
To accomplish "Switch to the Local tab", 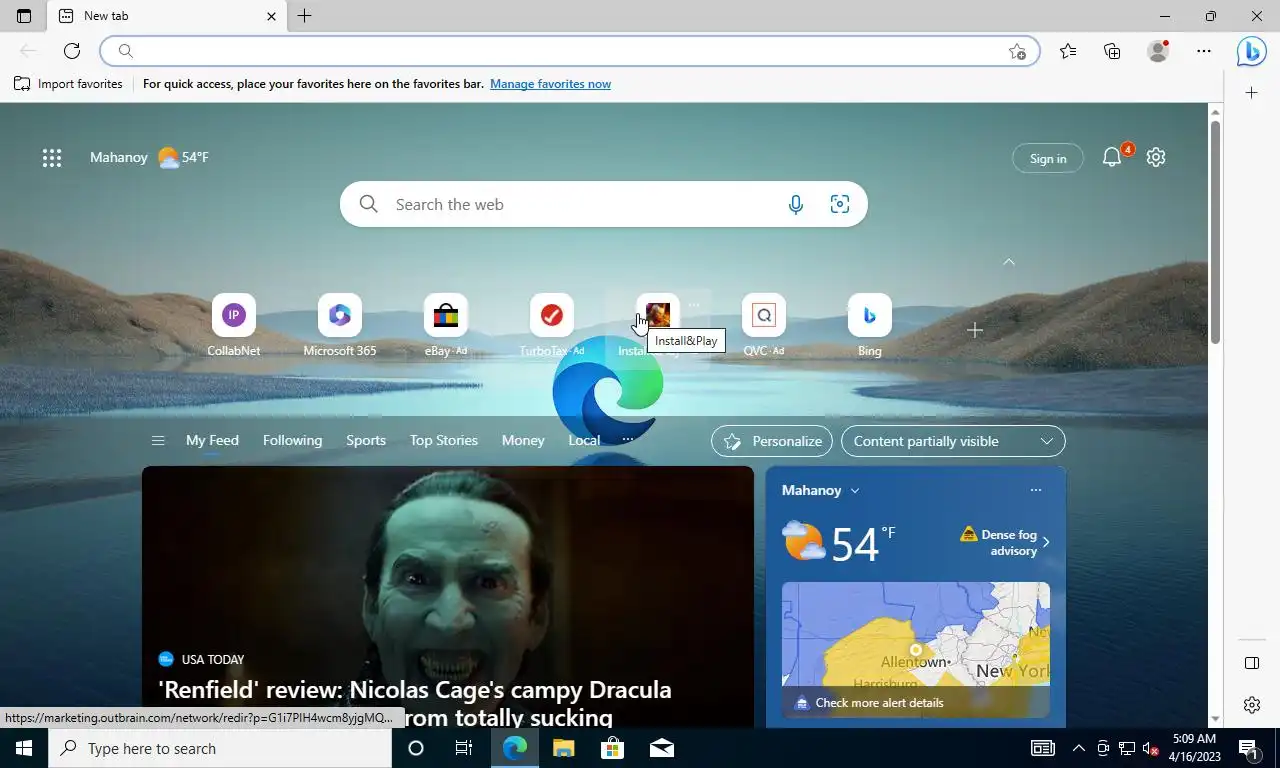I will [x=584, y=440].
